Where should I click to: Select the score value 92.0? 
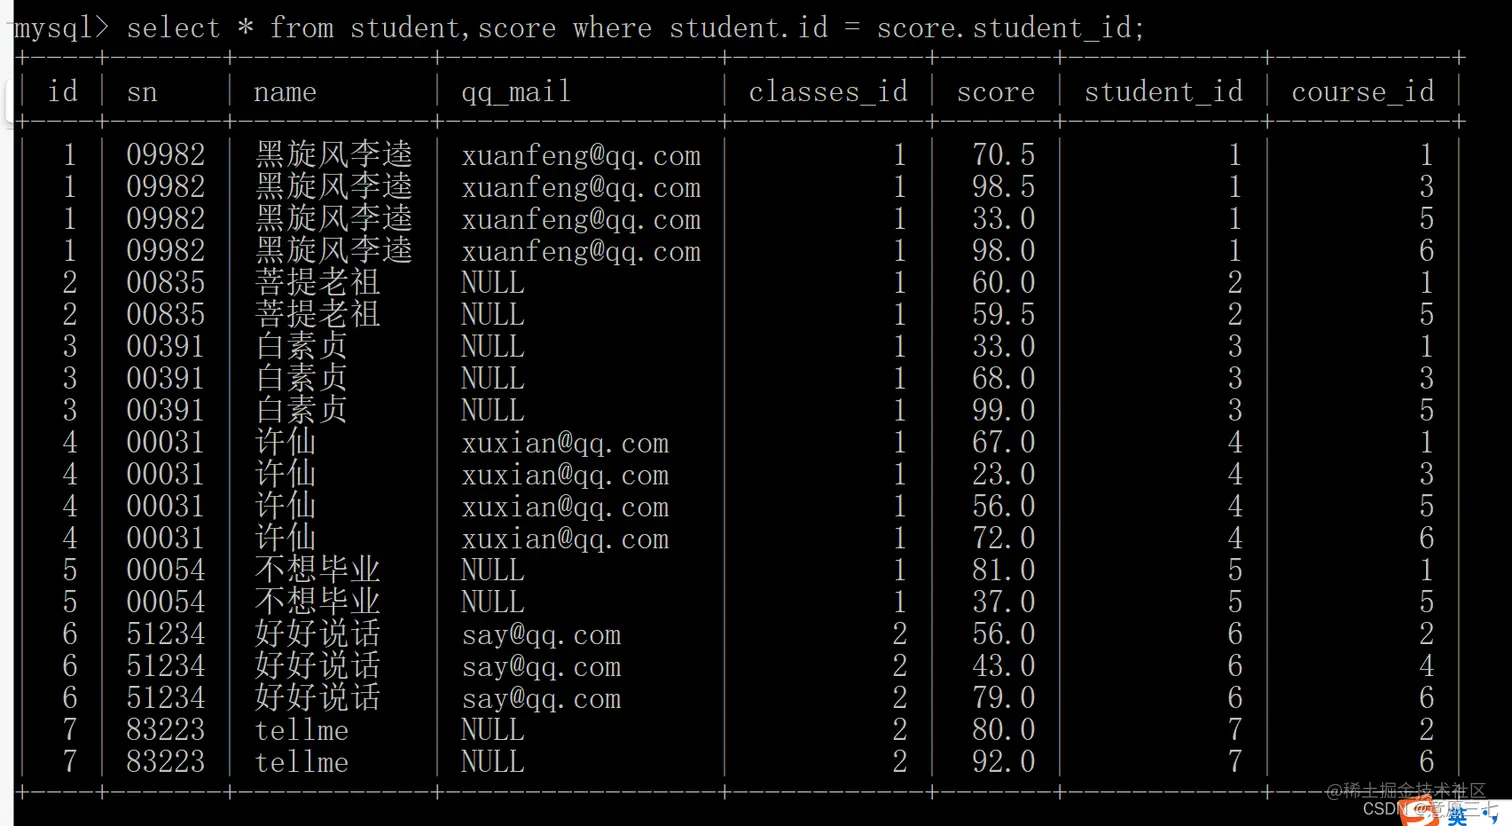(1004, 763)
